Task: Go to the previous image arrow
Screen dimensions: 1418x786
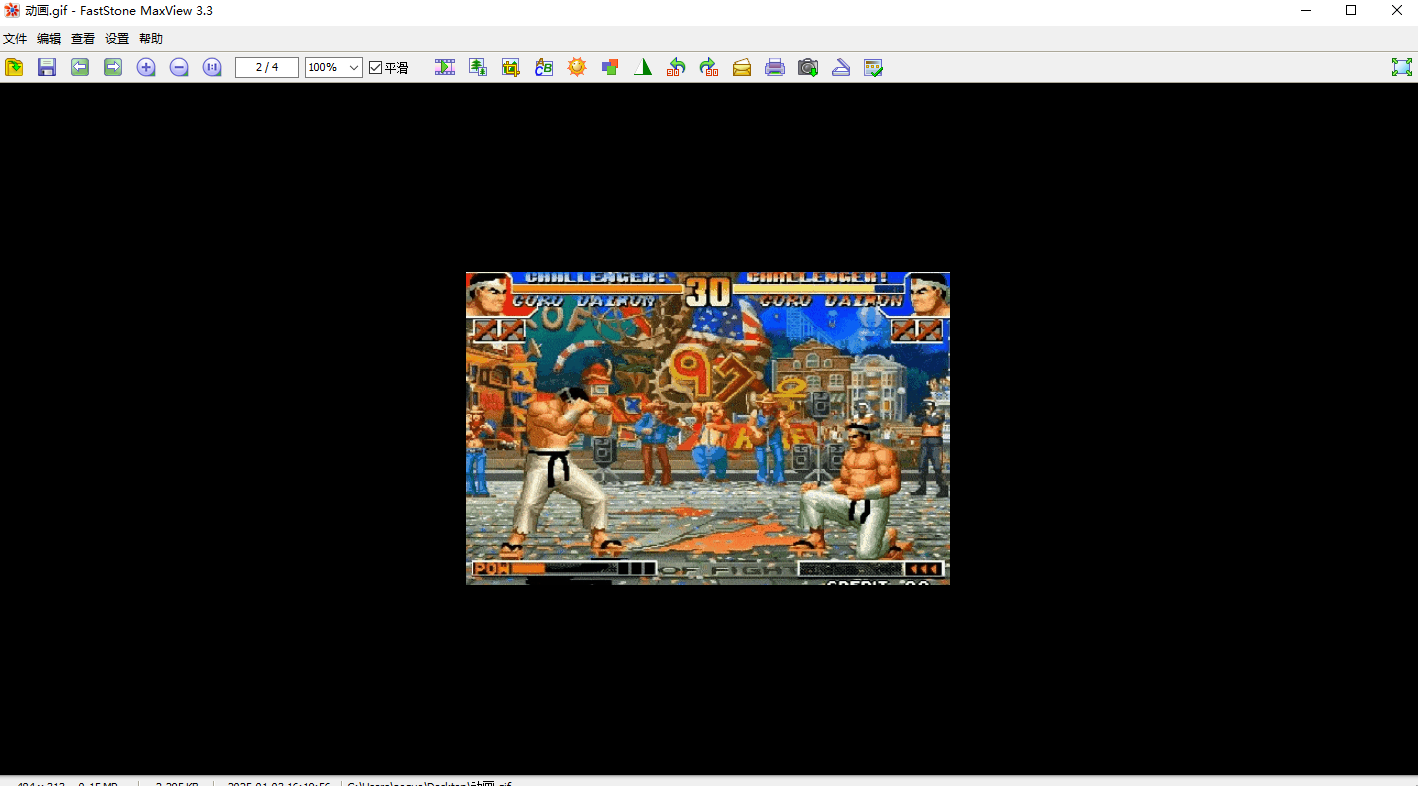Action: pos(80,67)
